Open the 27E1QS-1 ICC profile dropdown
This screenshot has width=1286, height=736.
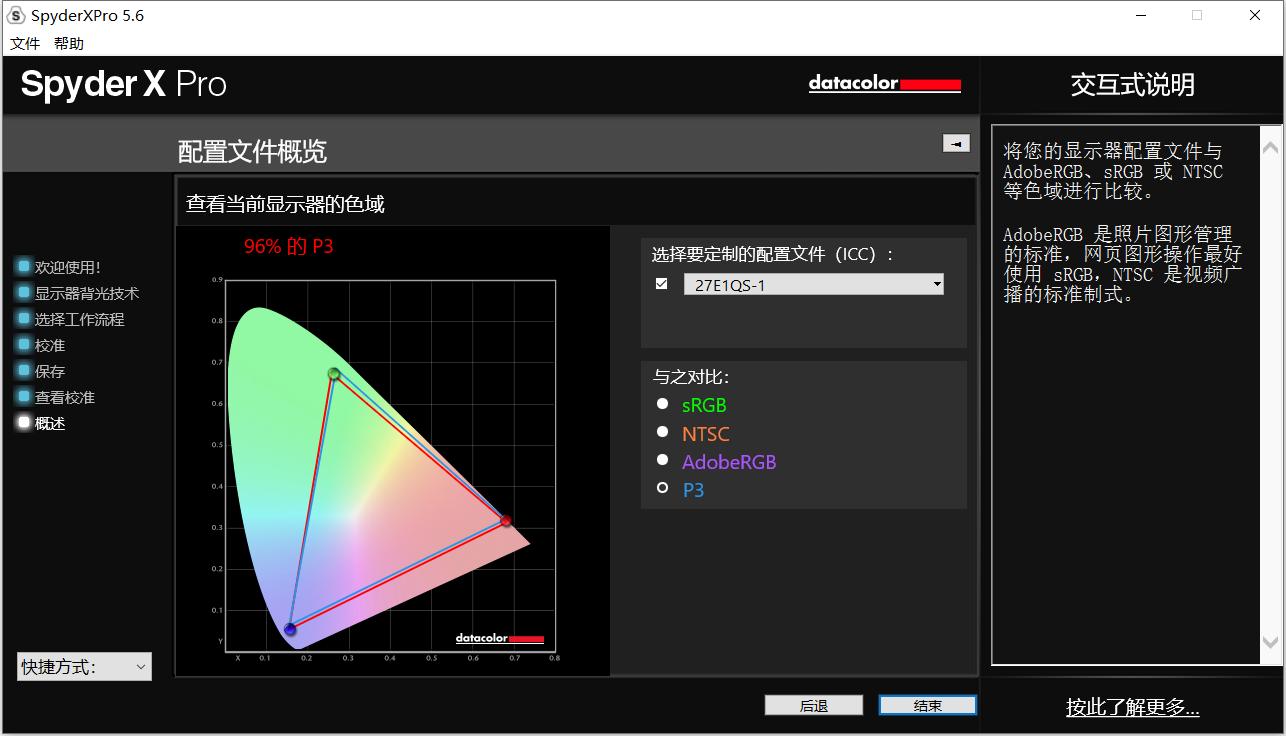(x=813, y=285)
